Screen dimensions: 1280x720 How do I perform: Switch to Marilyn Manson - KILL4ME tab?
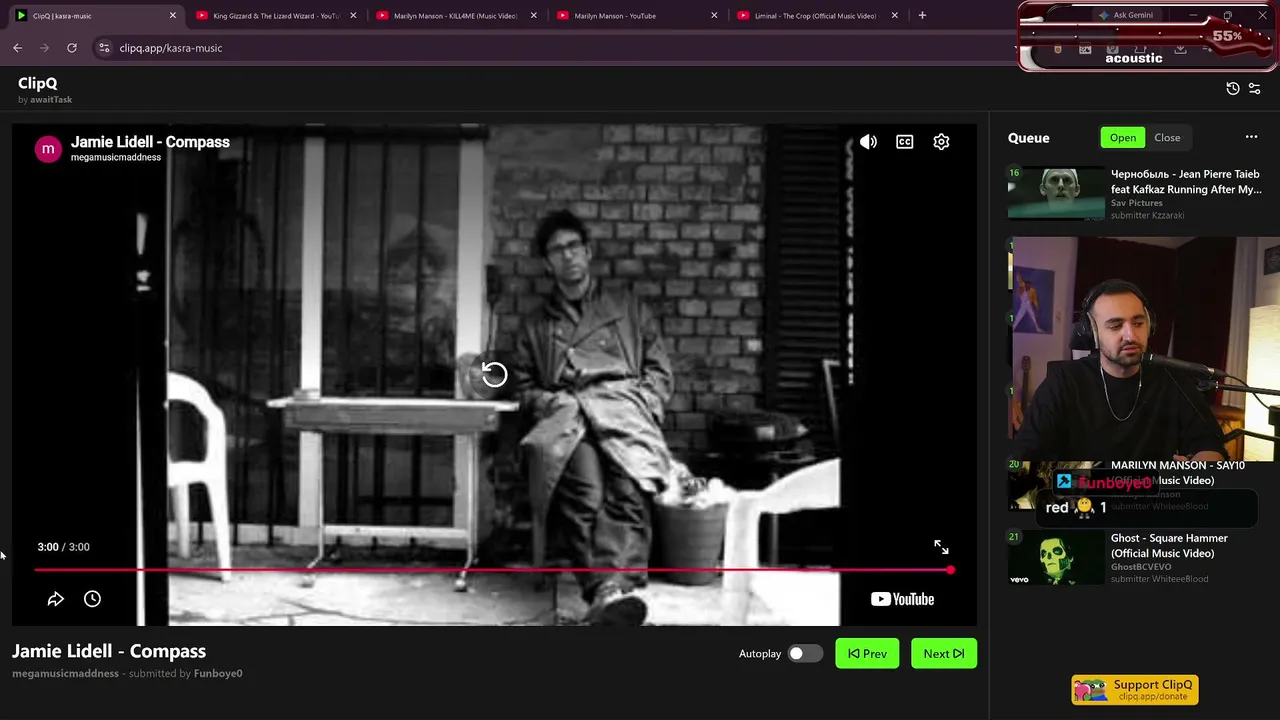pos(455,16)
